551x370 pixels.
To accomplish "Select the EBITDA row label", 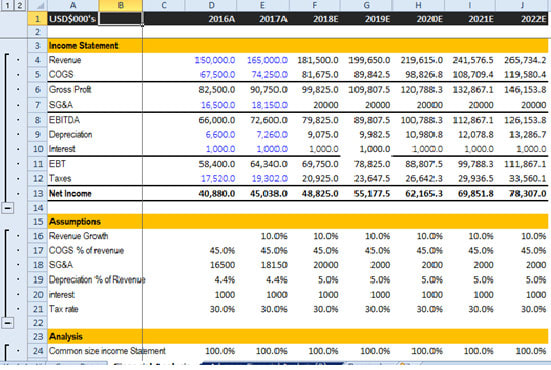I will (x=64, y=120).
